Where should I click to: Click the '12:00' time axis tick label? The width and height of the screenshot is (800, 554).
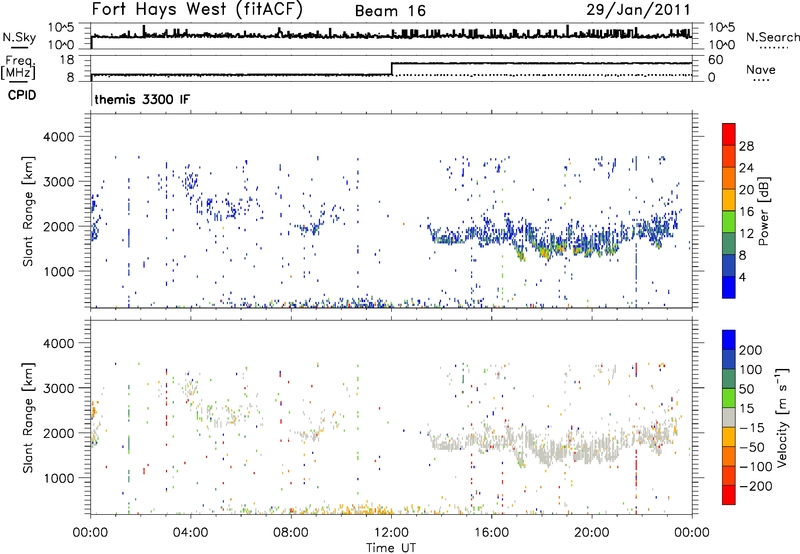tap(391, 533)
